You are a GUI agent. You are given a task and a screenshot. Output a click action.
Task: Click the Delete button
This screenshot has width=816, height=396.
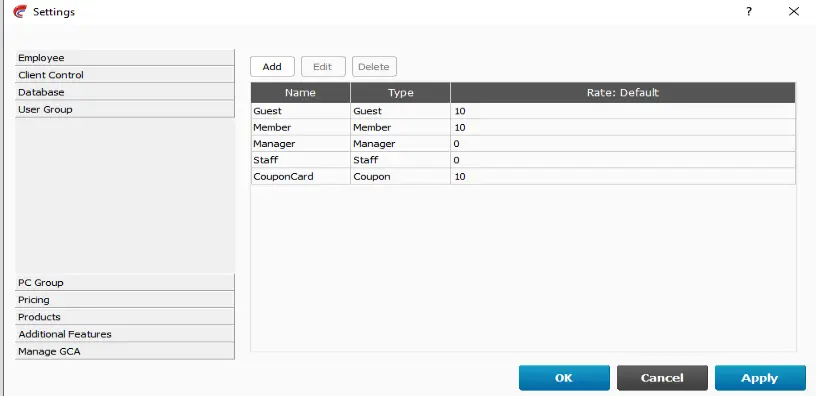pyautogui.click(x=374, y=67)
